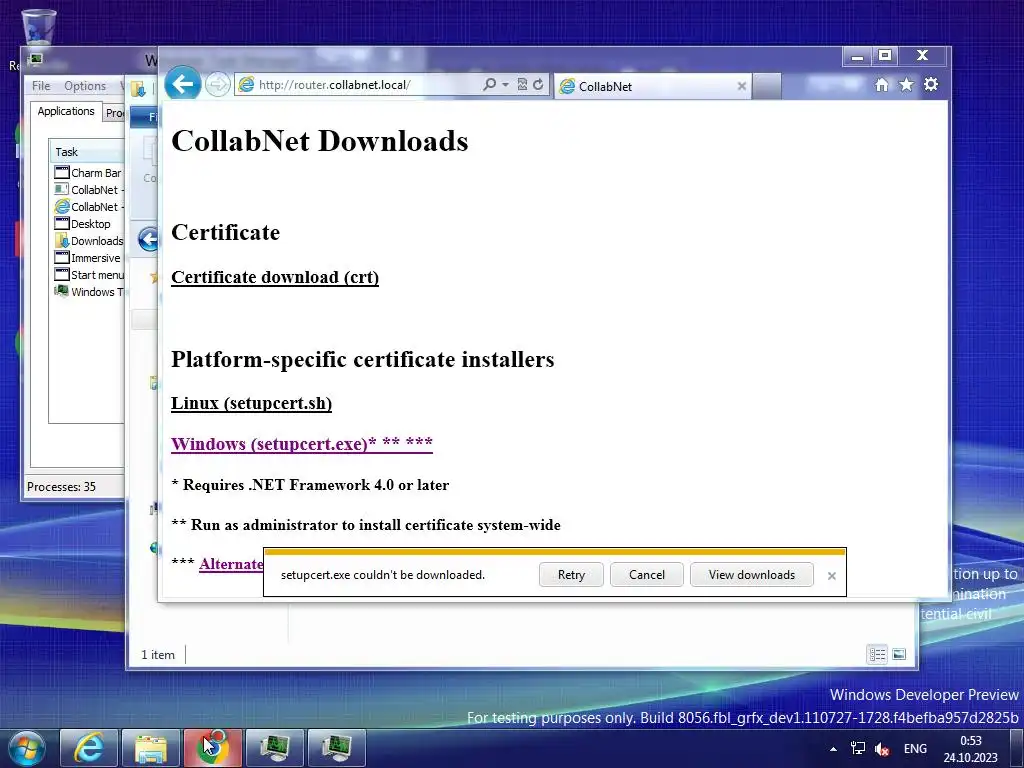The image size is (1024, 768).
Task: Click the Task column header
Action: pyautogui.click(x=87, y=152)
